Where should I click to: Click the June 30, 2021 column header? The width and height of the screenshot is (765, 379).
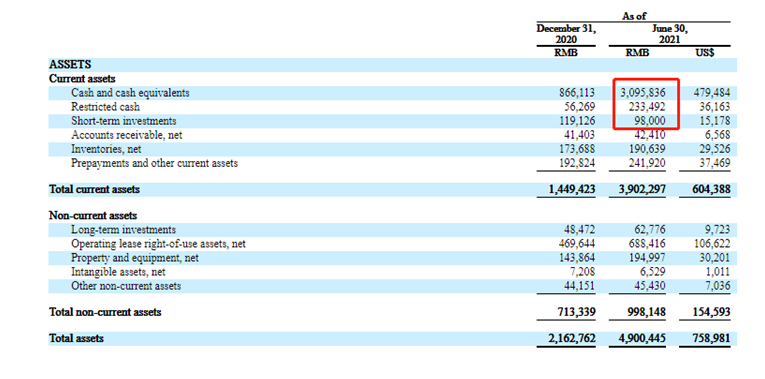point(669,34)
